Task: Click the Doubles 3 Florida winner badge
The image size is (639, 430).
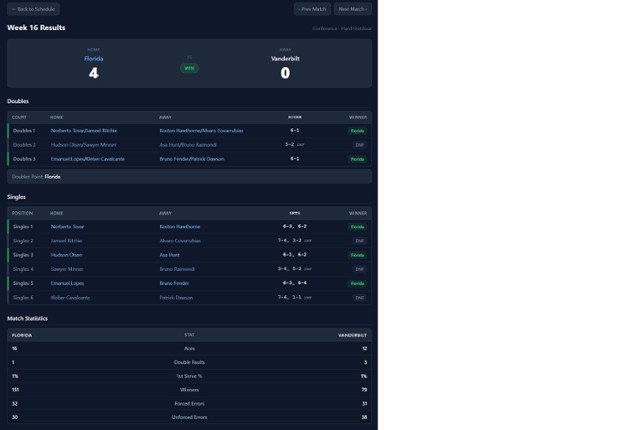Action: click(357, 158)
